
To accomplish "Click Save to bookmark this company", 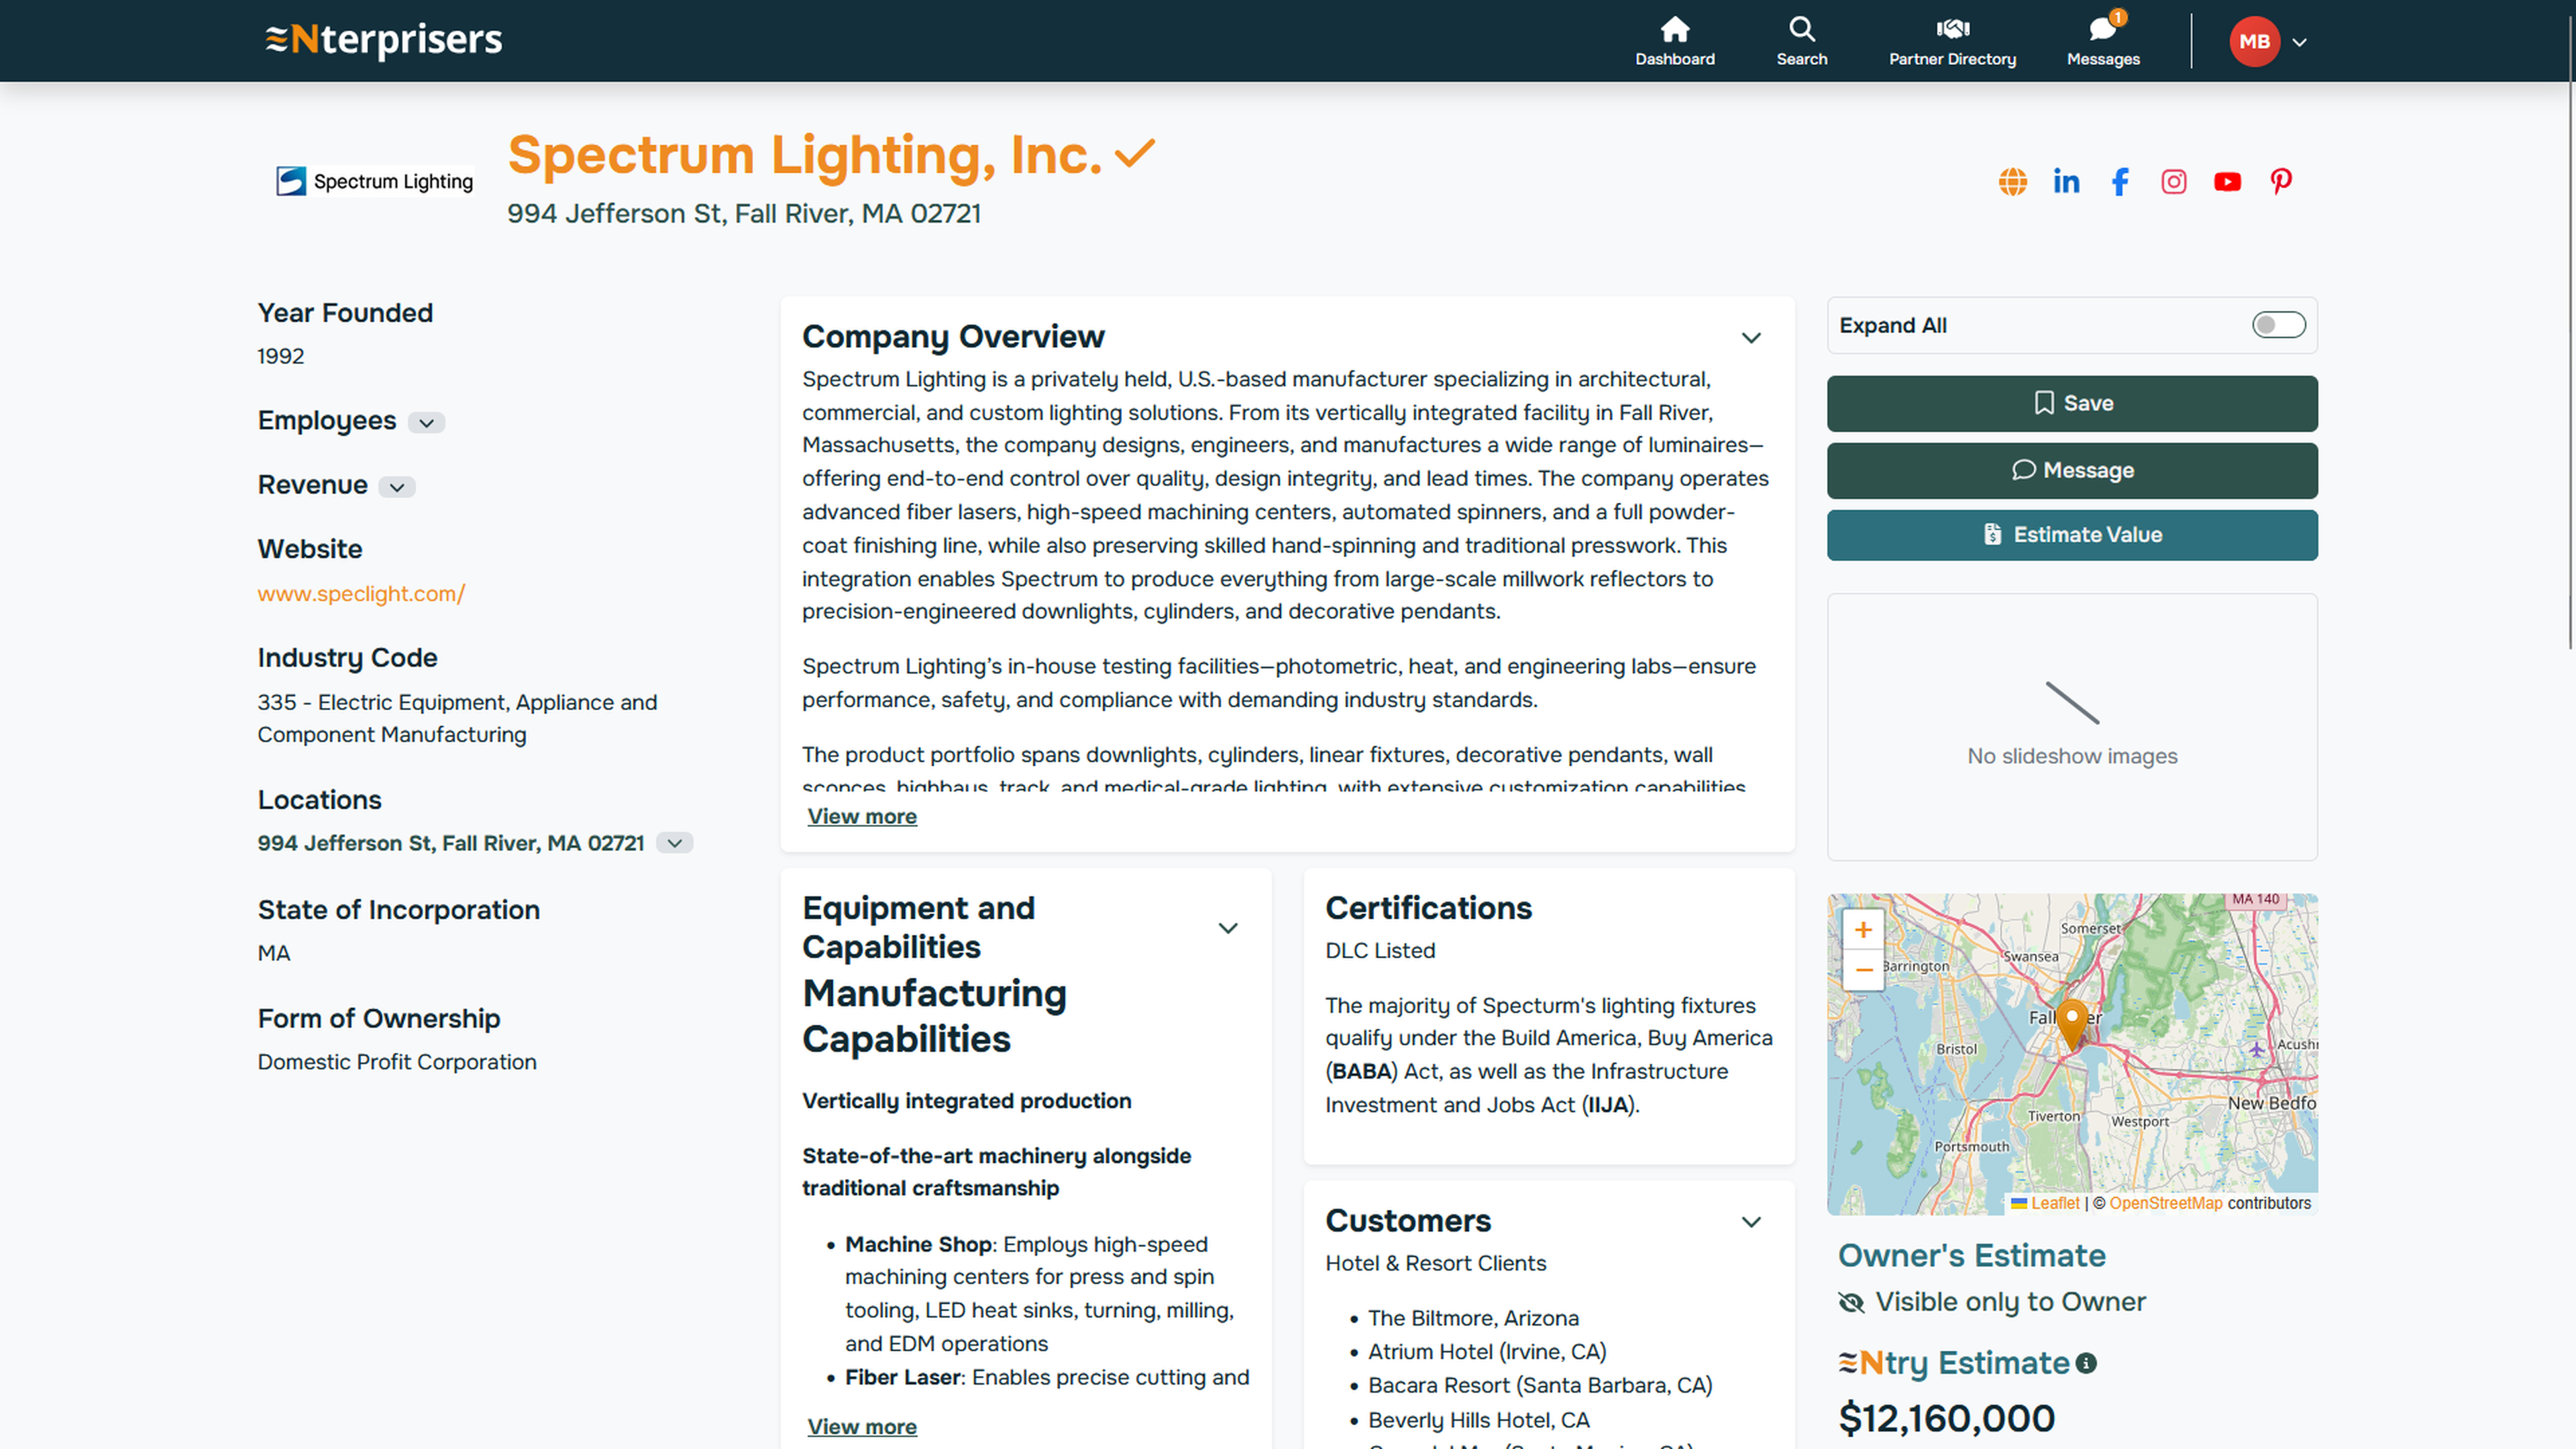I will click(x=2071, y=403).
